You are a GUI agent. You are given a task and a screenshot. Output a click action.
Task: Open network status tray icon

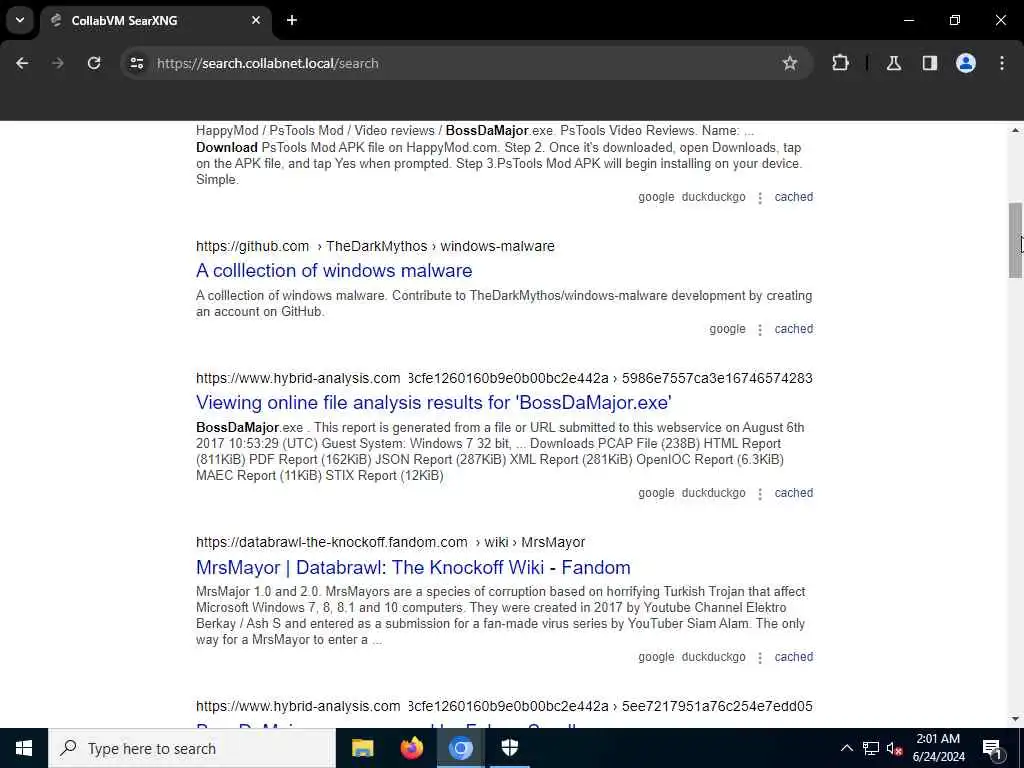point(871,748)
